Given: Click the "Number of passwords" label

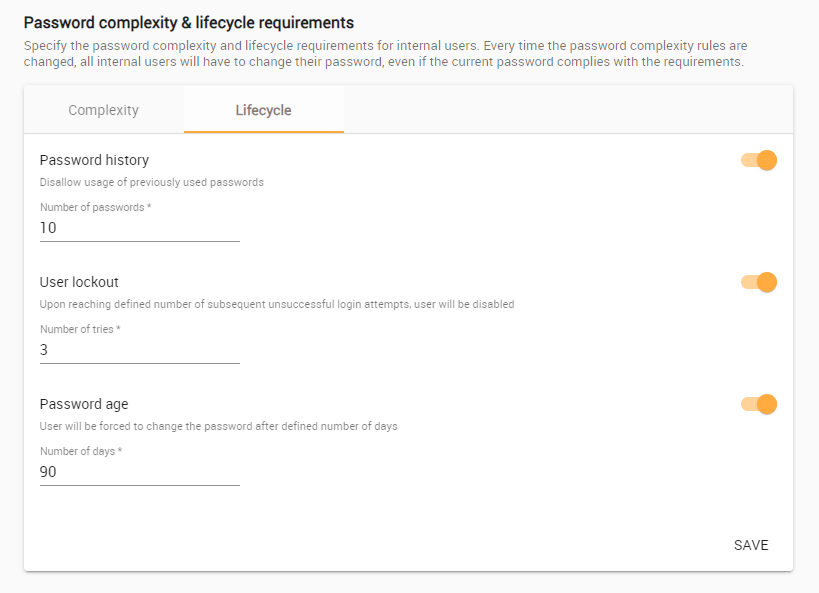Looking at the screenshot, I should coord(95,207).
